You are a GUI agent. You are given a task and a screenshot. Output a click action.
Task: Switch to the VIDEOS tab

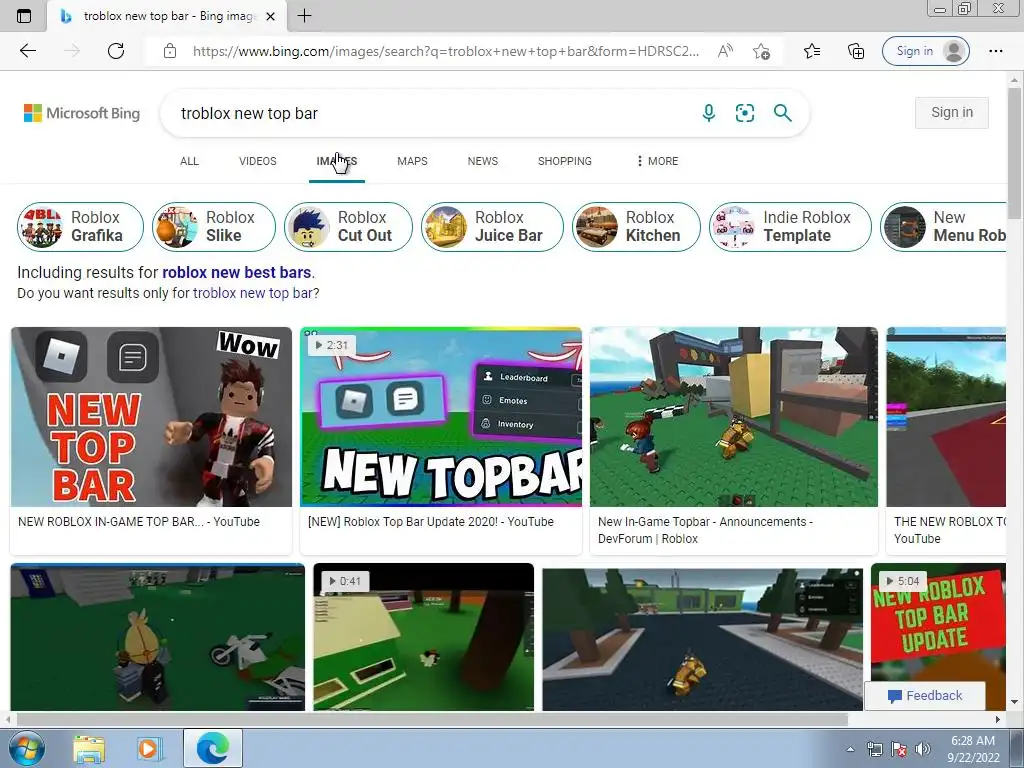click(x=257, y=161)
